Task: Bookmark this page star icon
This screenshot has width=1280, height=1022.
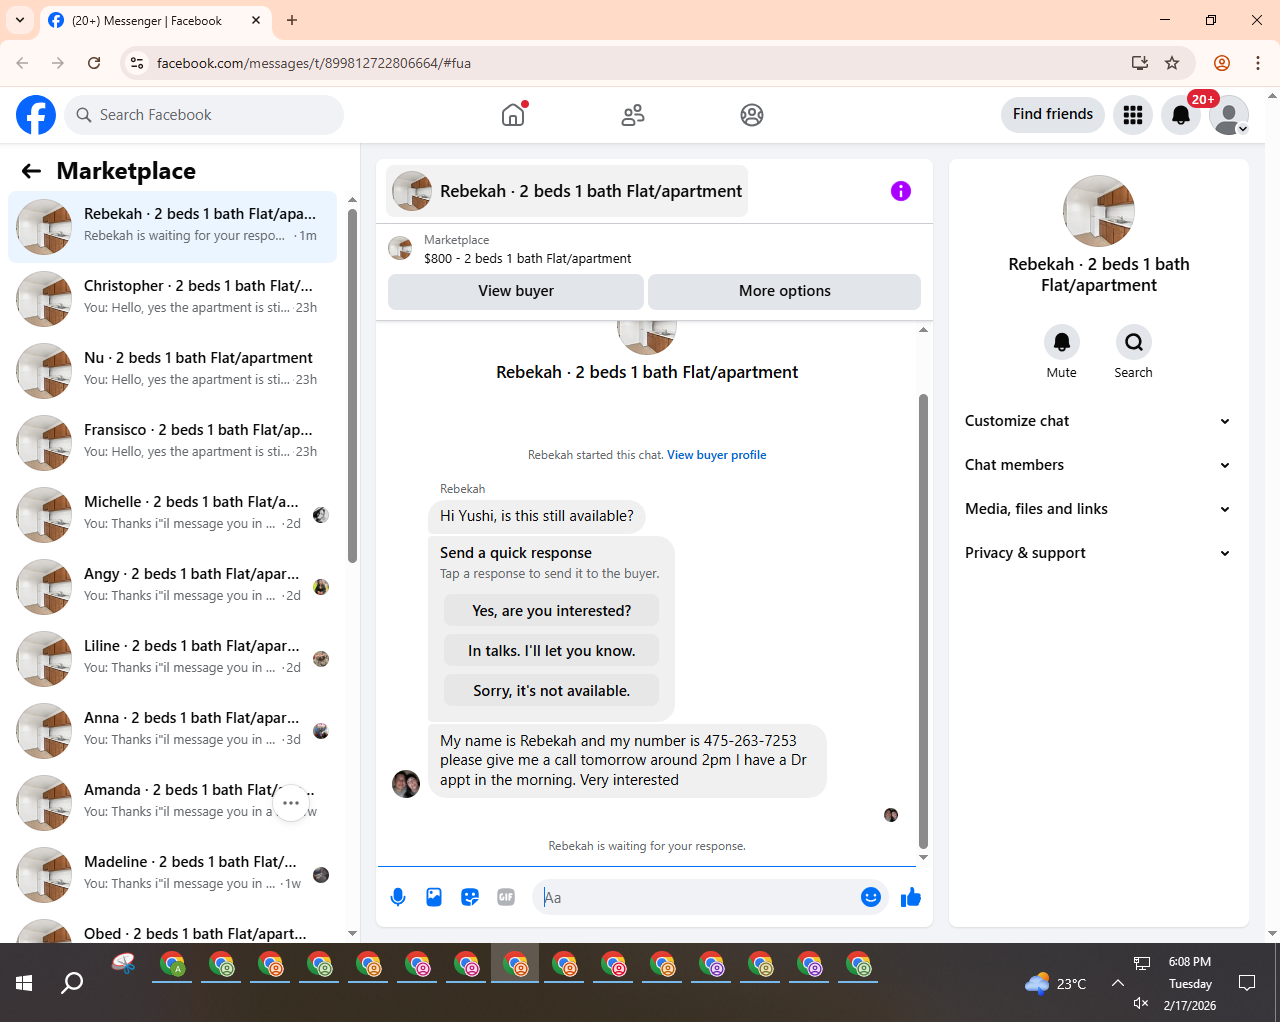Action: click(1172, 63)
